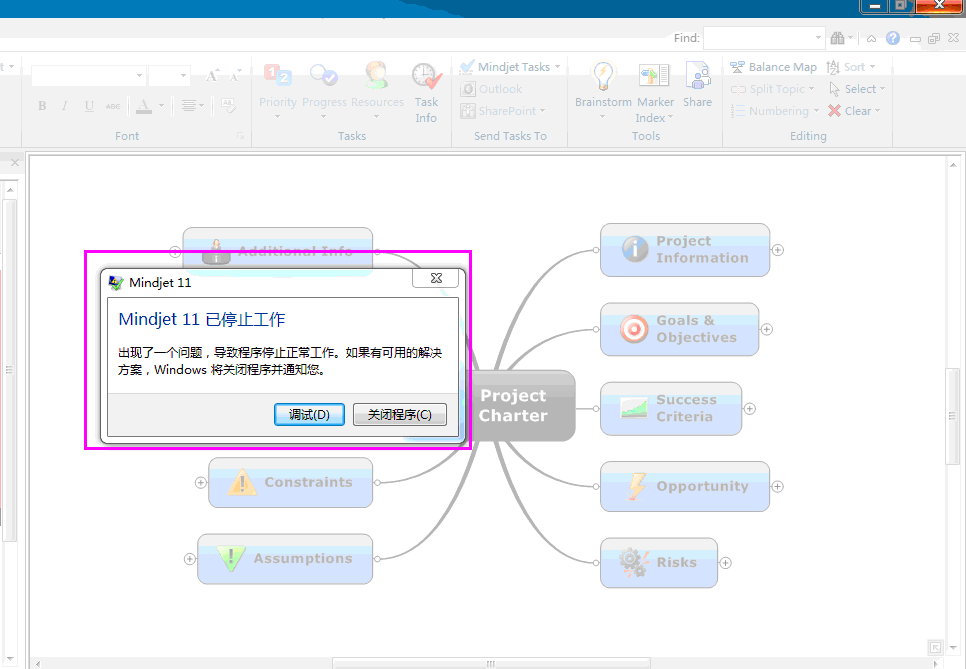This screenshot has width=966, height=669.
Task: Send tasks to Outlook
Action: click(492, 89)
